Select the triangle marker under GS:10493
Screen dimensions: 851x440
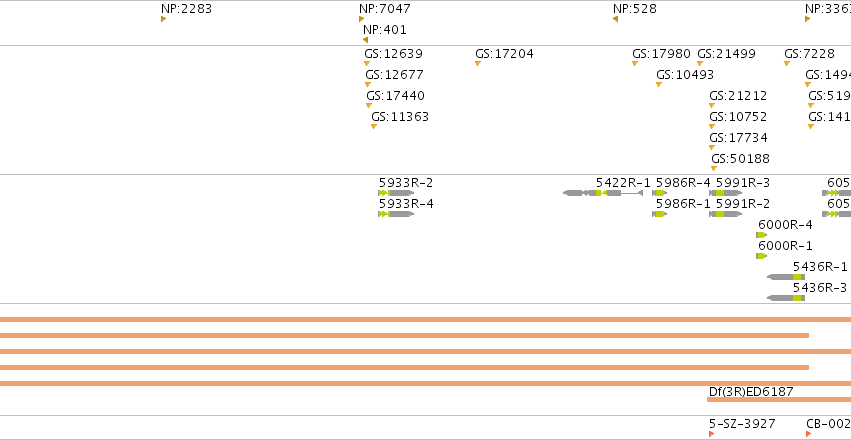point(659,85)
